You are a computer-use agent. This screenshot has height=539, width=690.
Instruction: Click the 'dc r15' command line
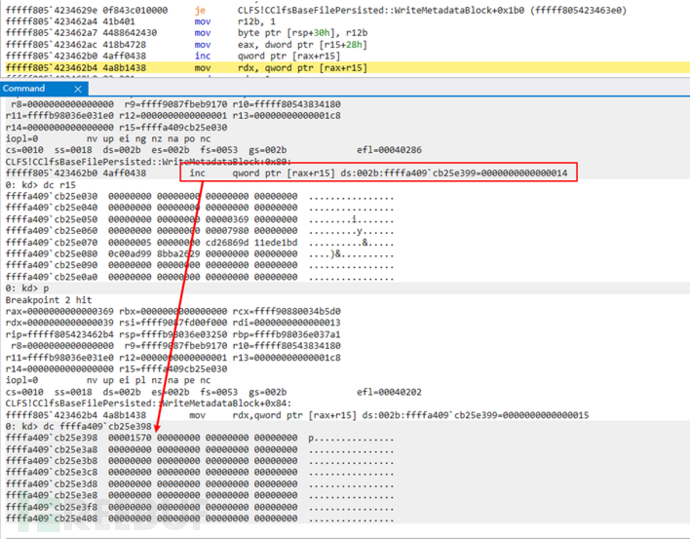(x=40, y=185)
